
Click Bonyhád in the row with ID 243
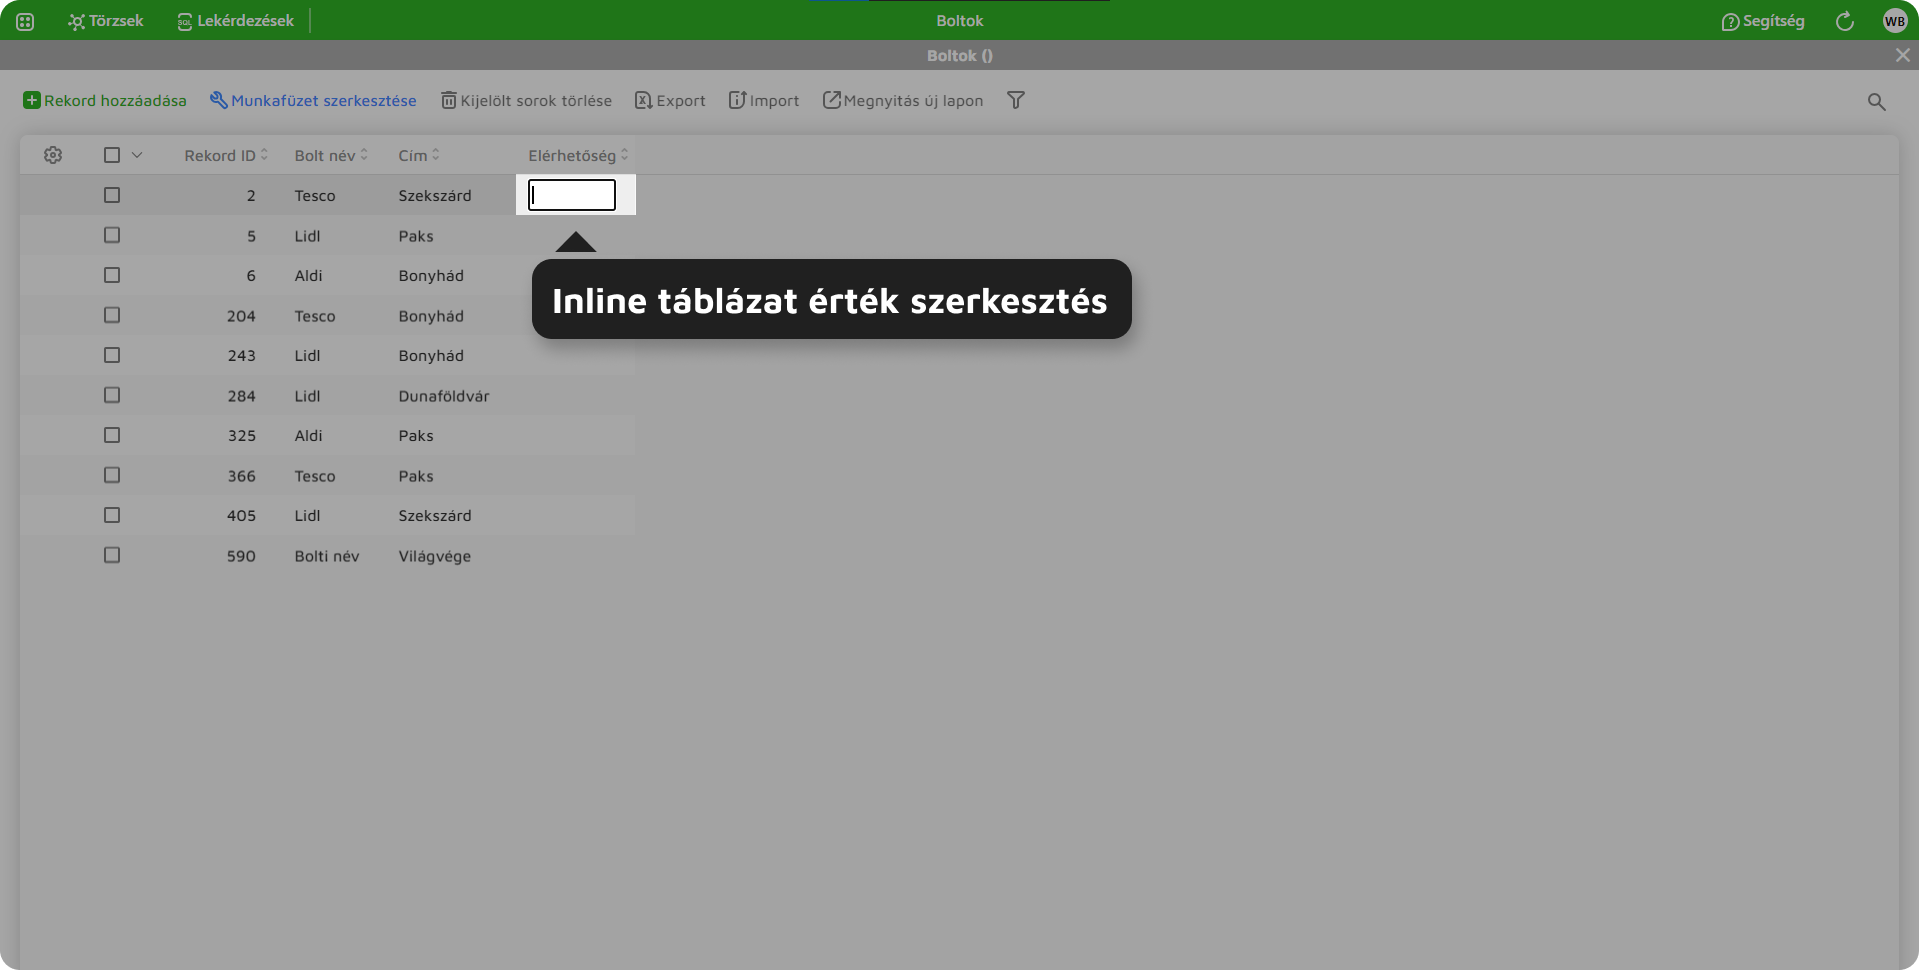[x=431, y=355]
